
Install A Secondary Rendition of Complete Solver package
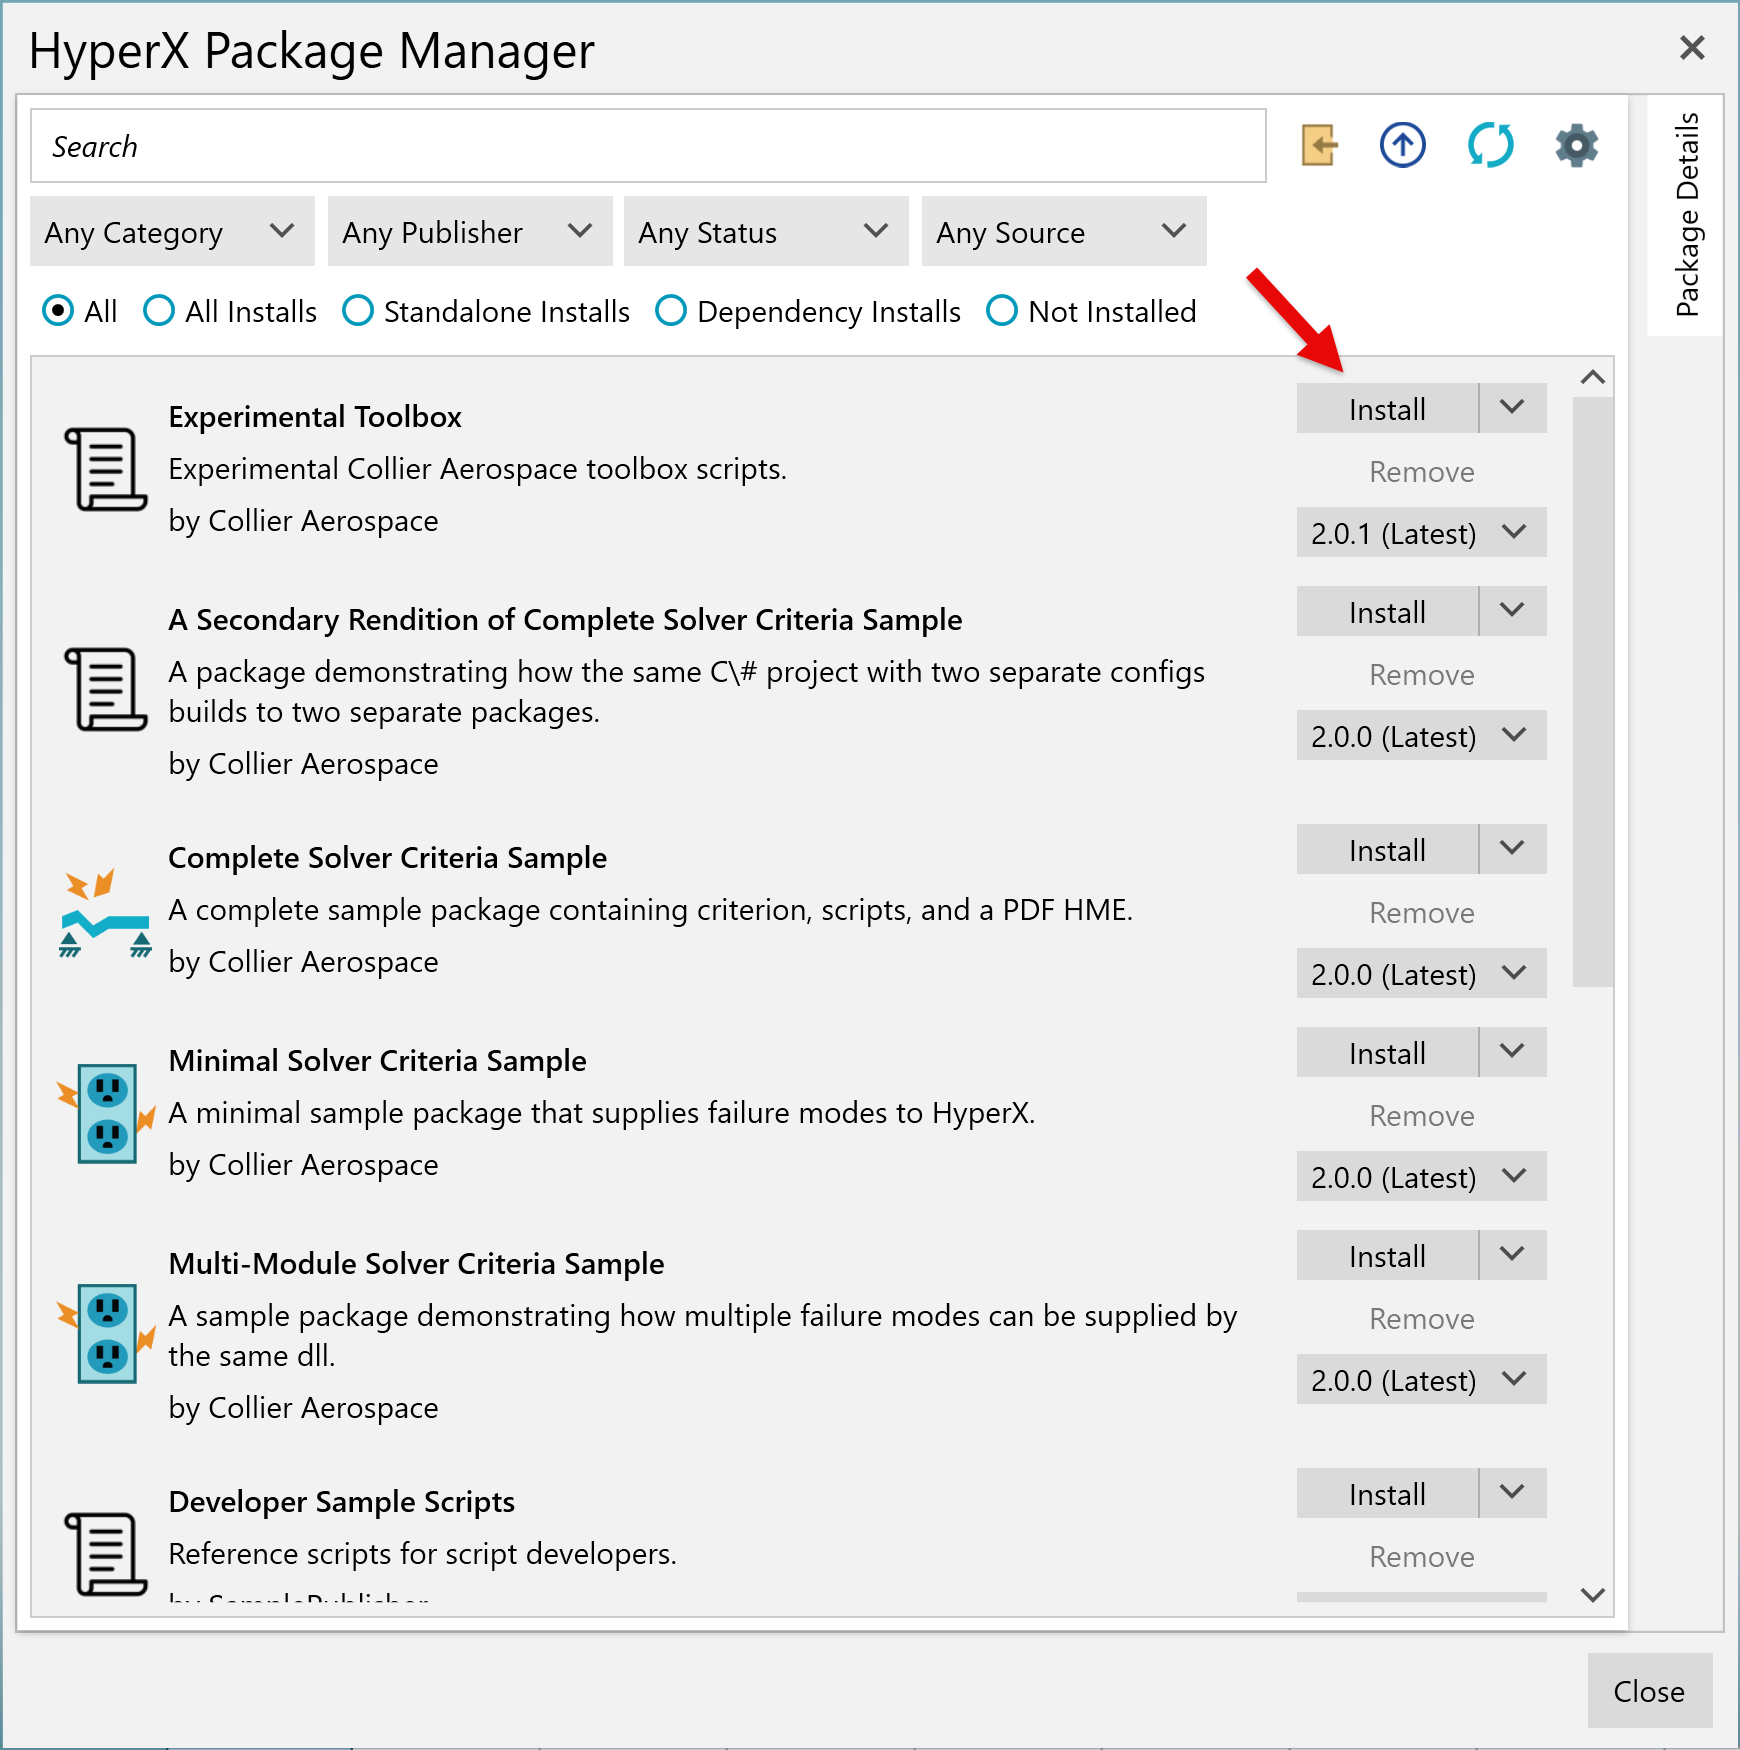(1387, 611)
